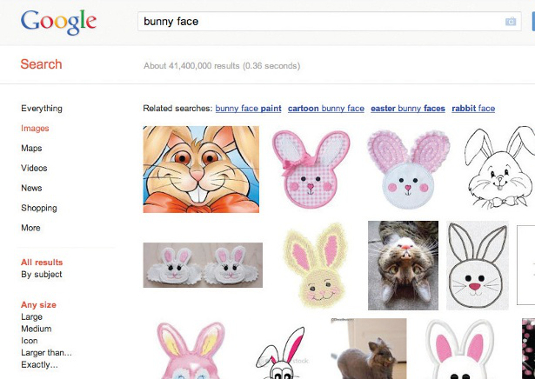Open the yellow fuzzy embroidered bunny image
Viewport: 535px width, 379px height.
[316, 265]
